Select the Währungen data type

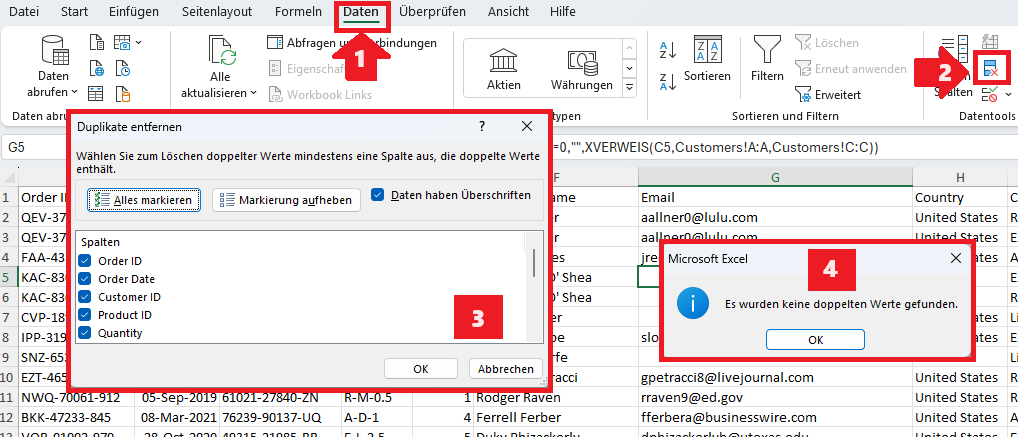click(x=582, y=68)
